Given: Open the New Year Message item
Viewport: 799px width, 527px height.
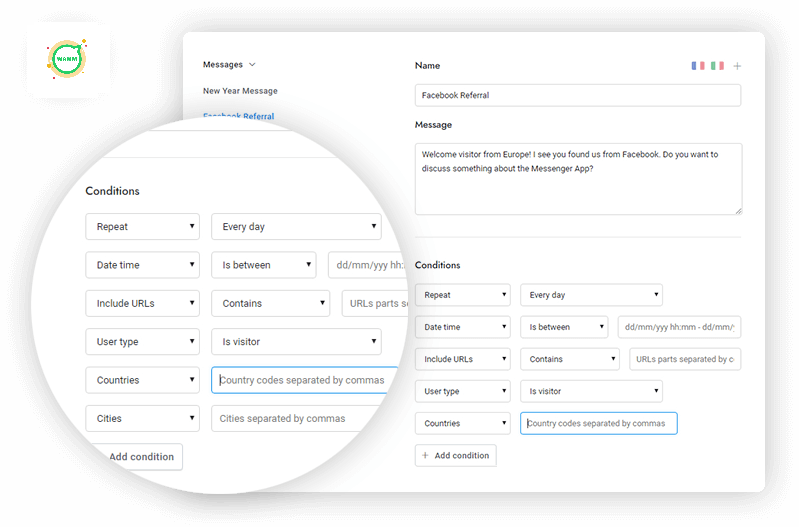Looking at the screenshot, I should click(240, 91).
